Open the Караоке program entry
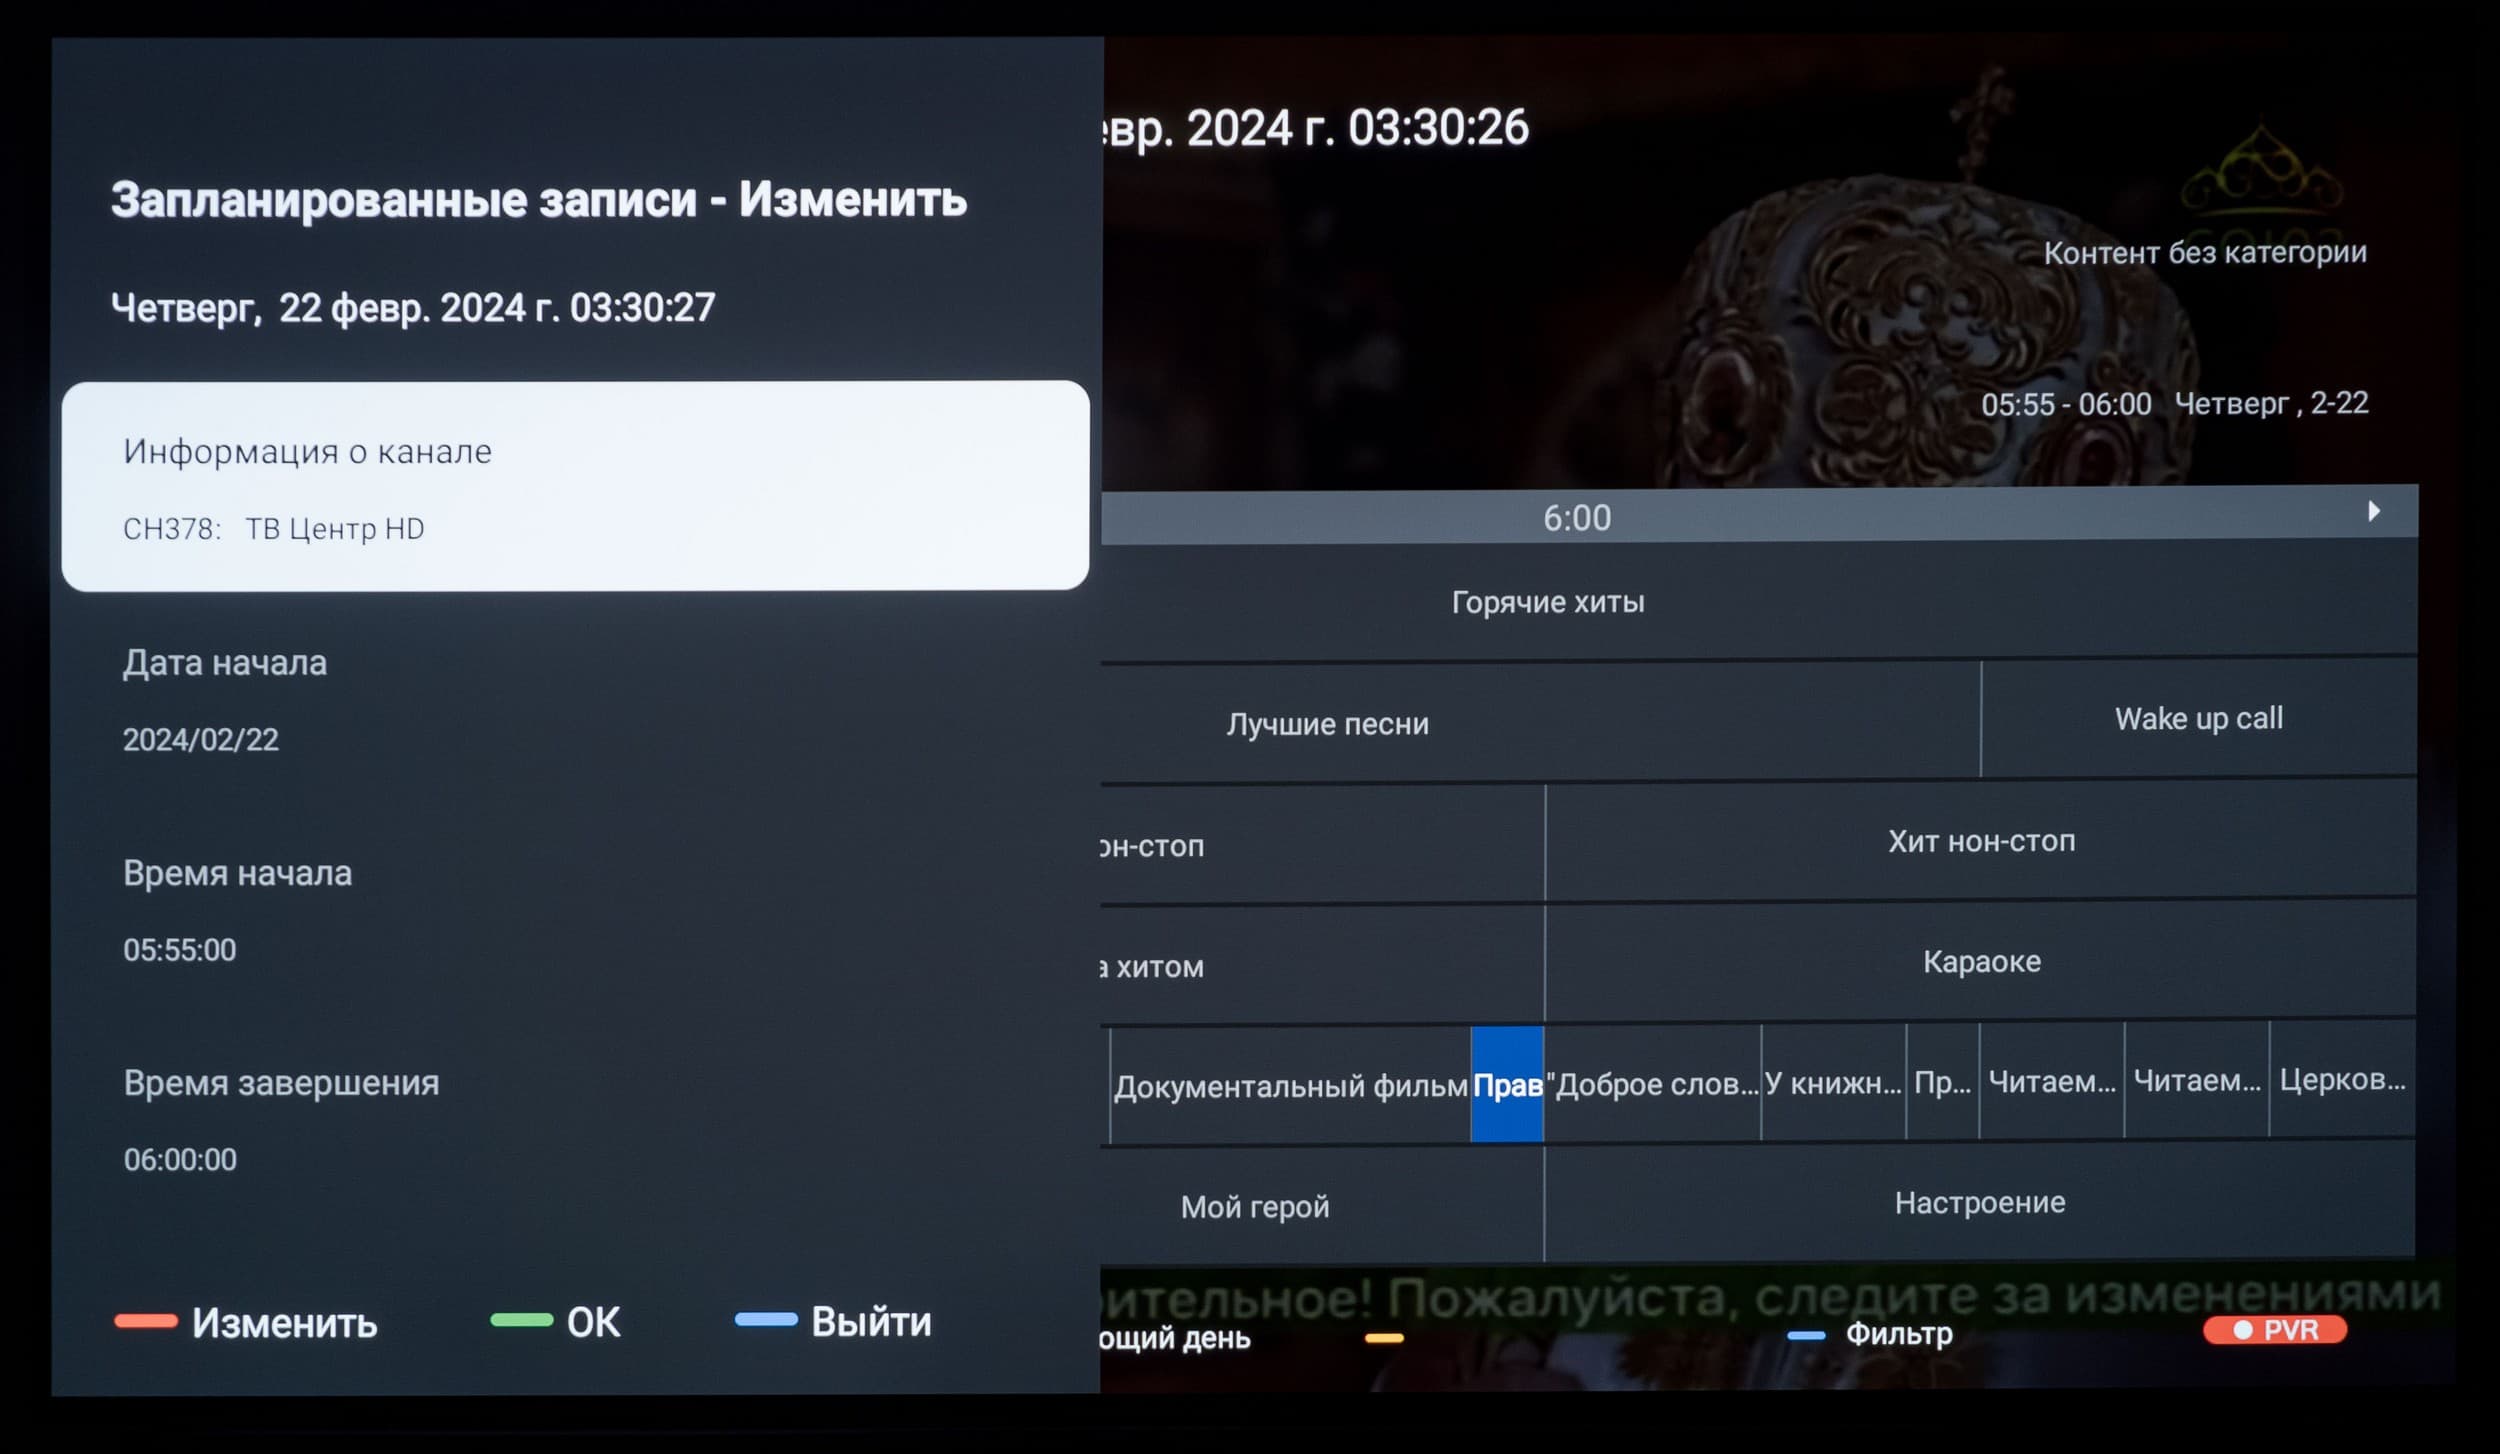This screenshot has height=1454, width=2500. coord(1980,962)
